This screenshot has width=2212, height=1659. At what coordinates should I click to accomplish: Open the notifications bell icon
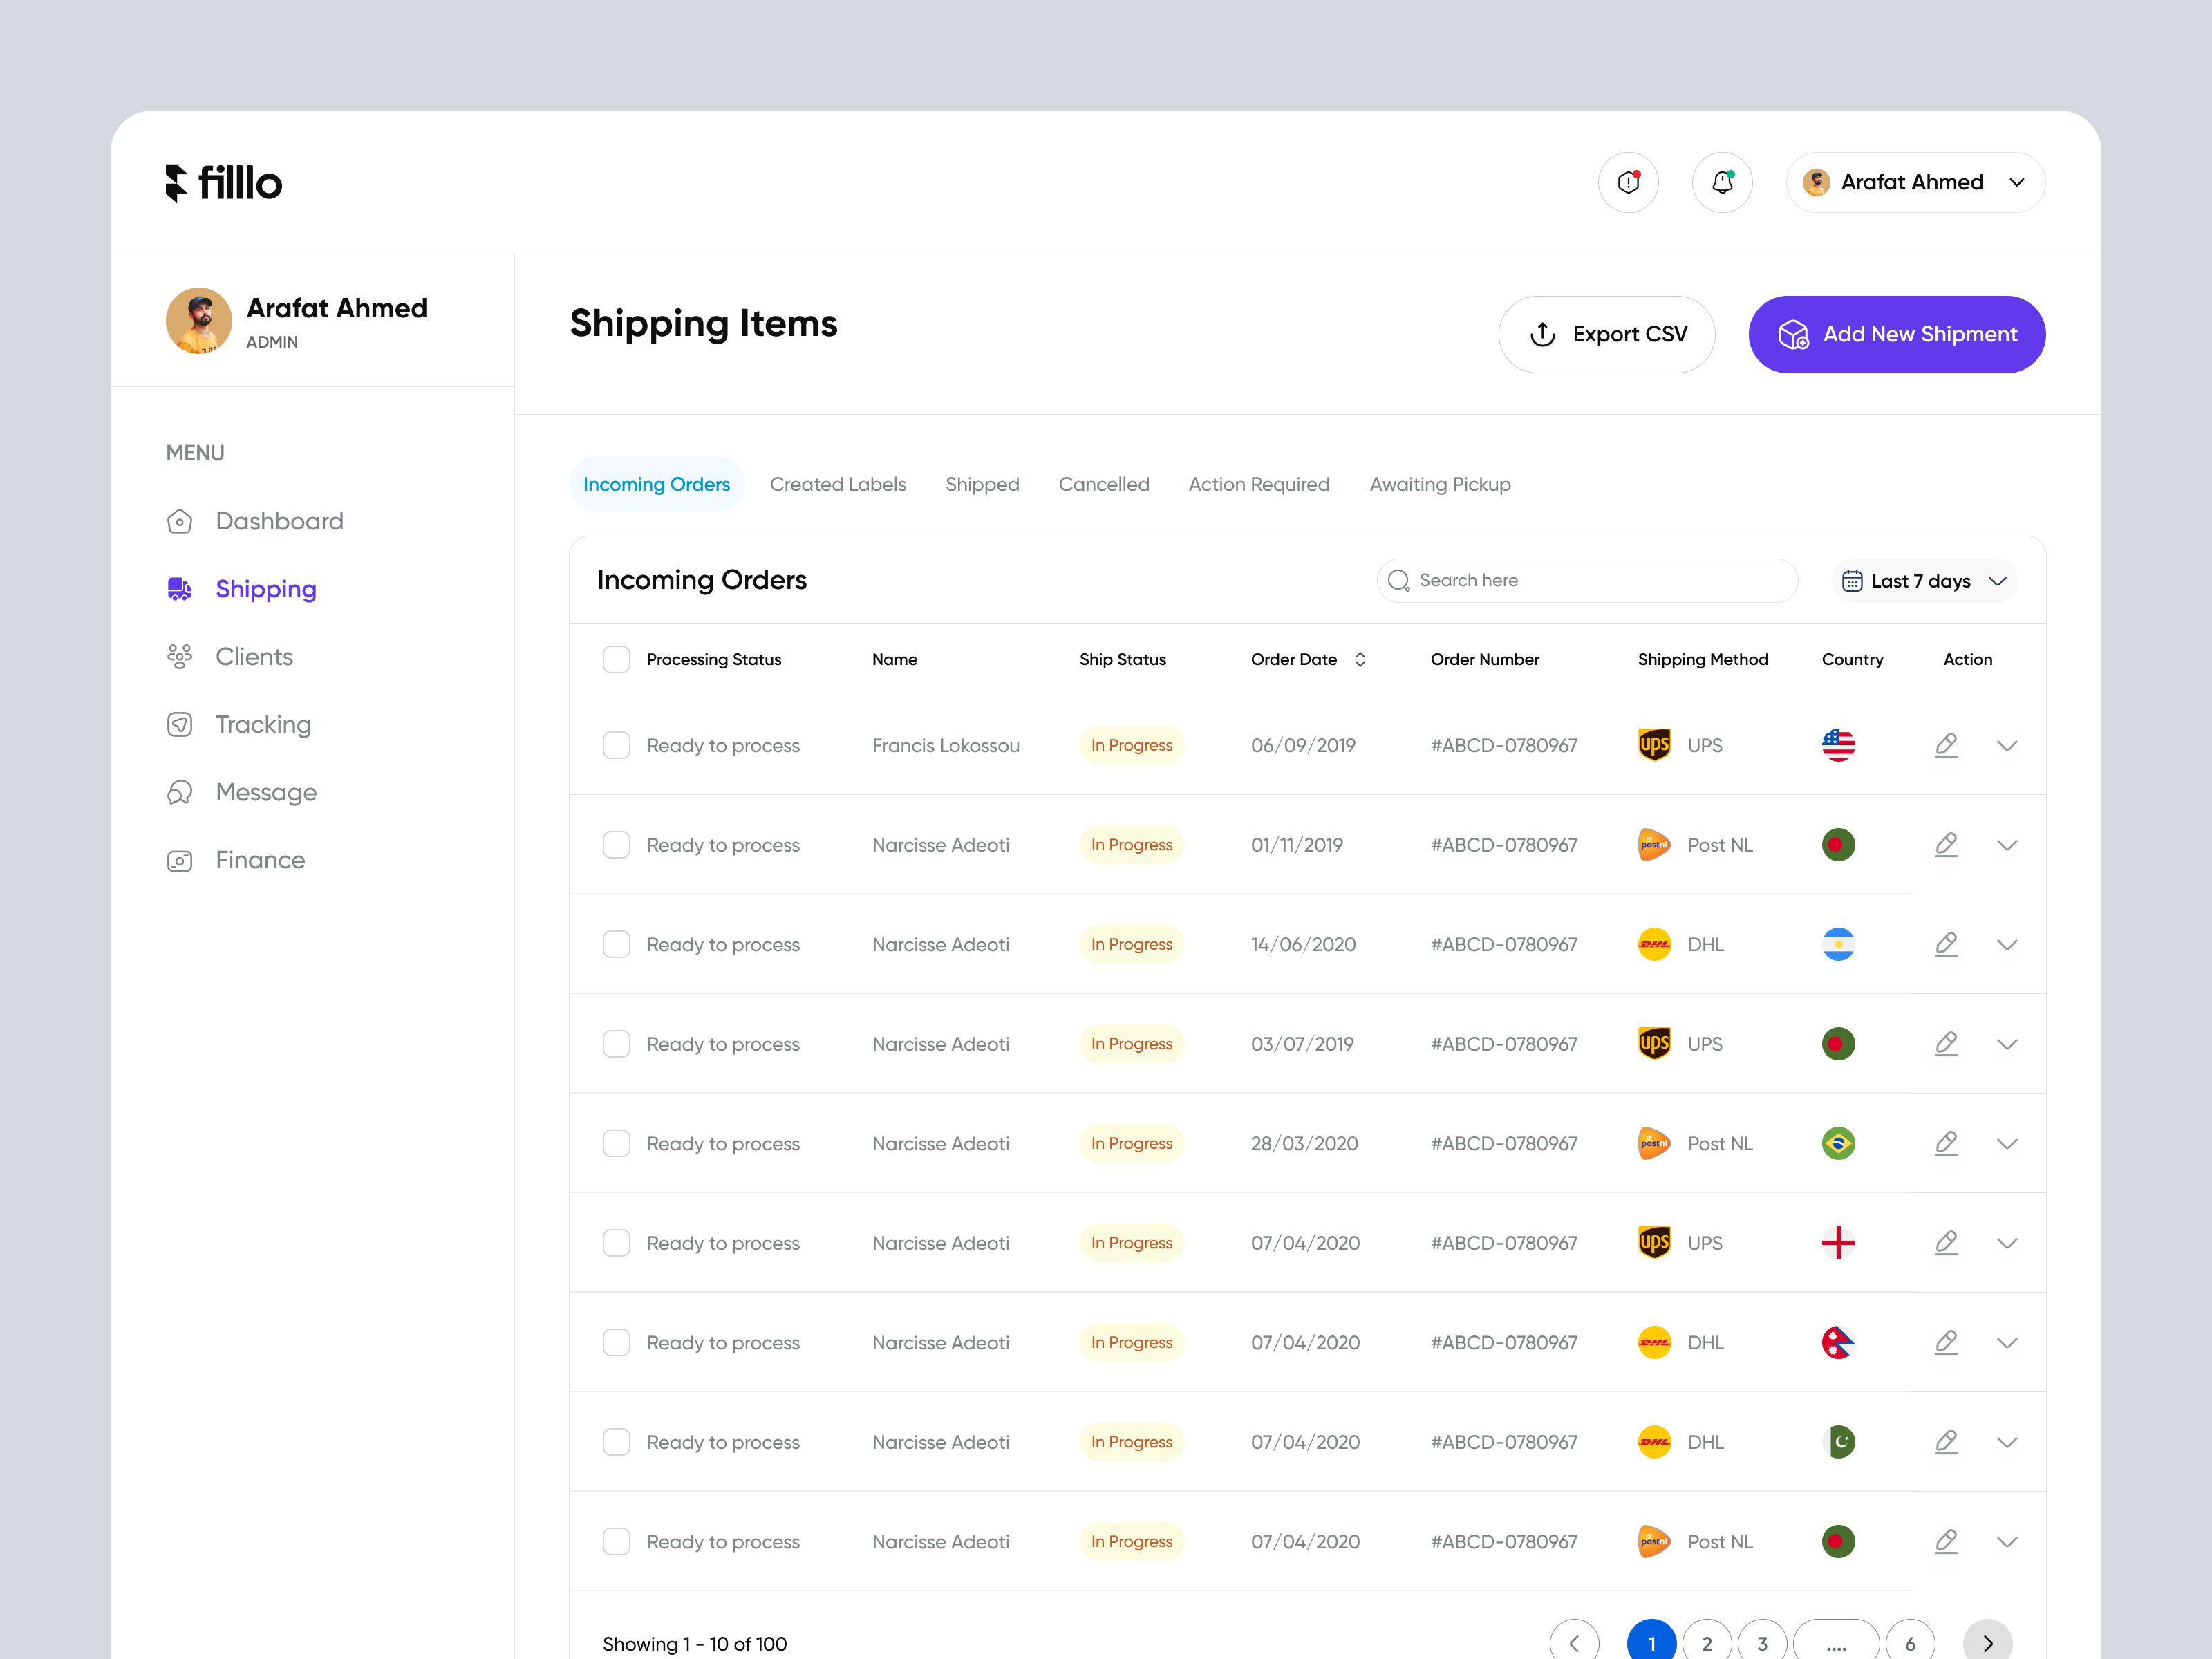1722,182
